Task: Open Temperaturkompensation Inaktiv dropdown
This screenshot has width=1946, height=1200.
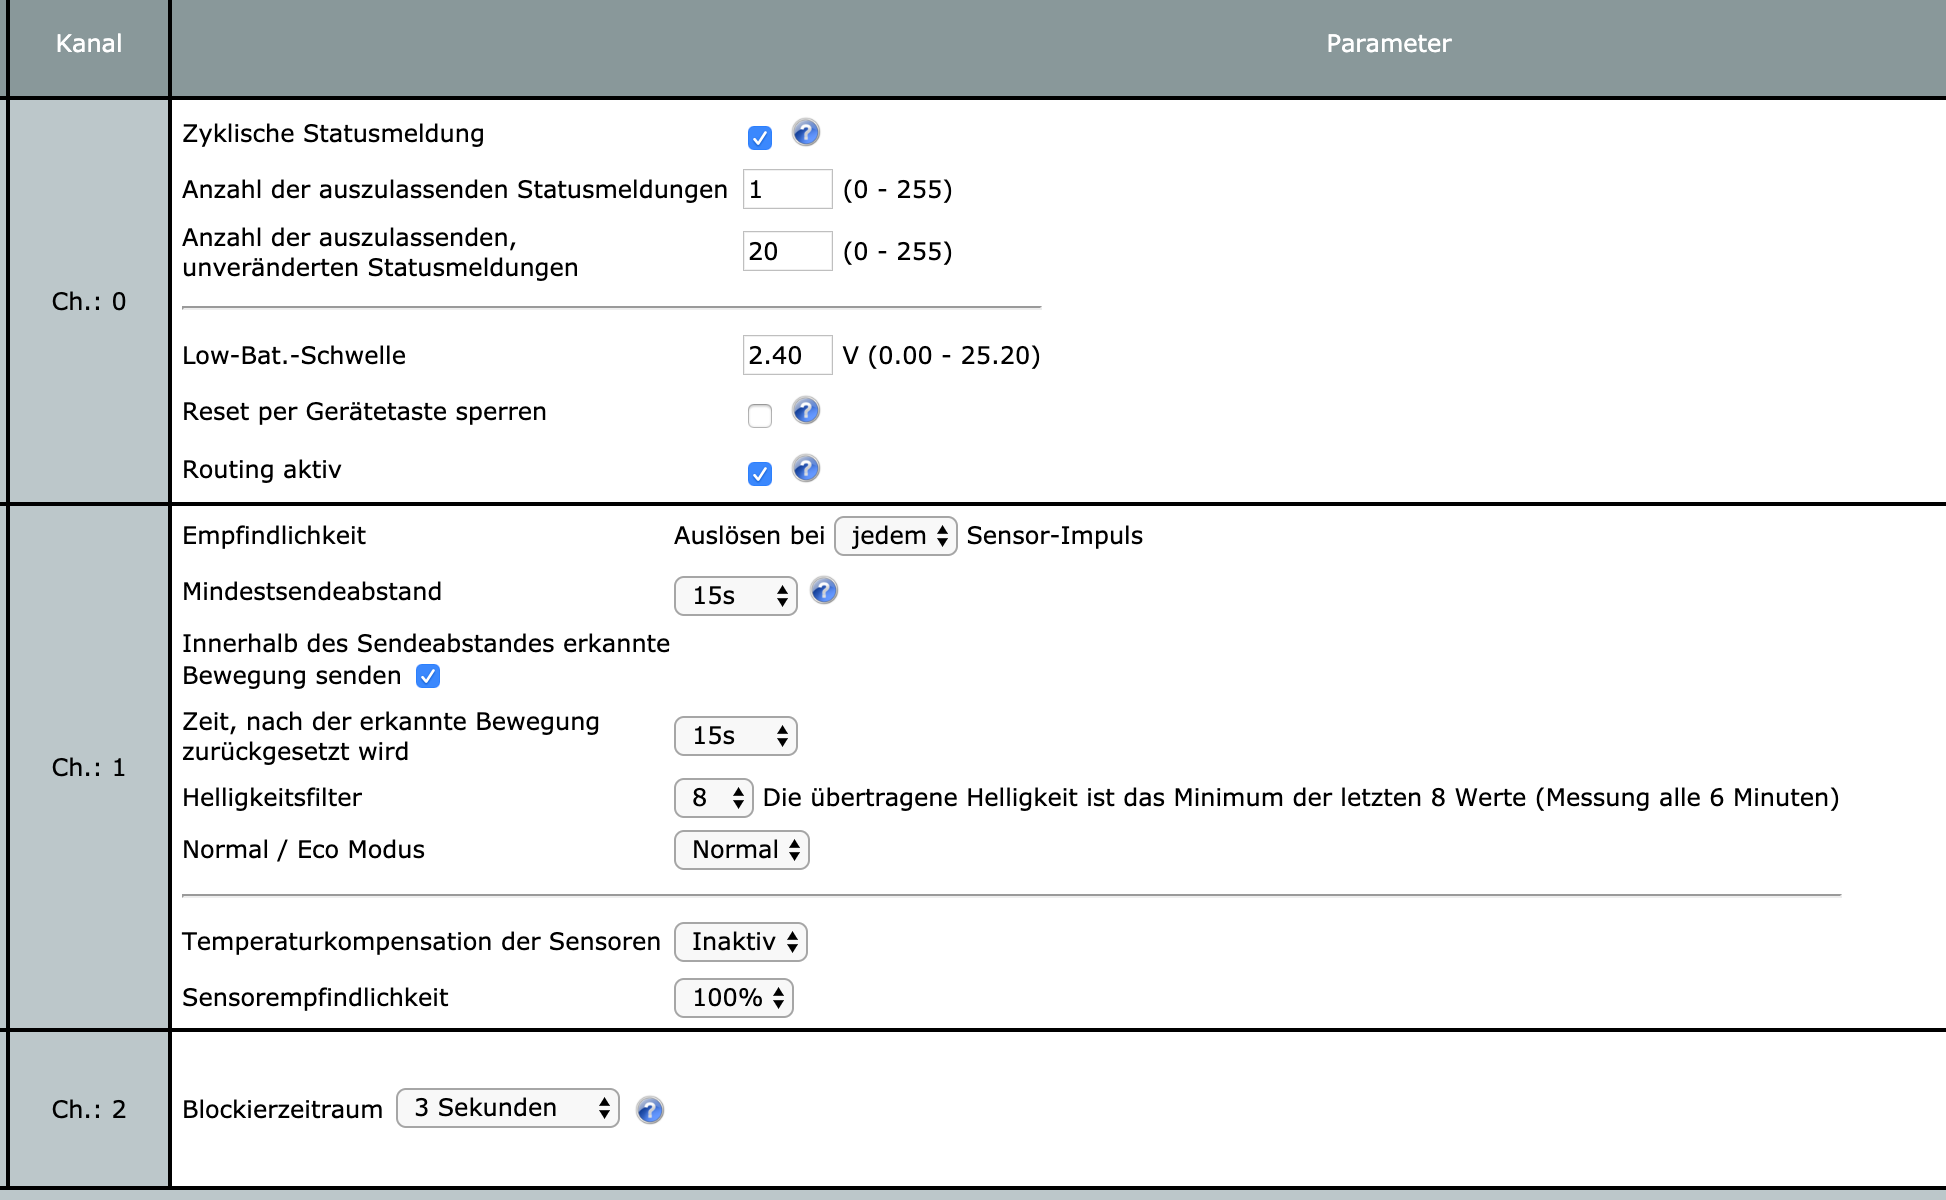Action: (x=741, y=942)
